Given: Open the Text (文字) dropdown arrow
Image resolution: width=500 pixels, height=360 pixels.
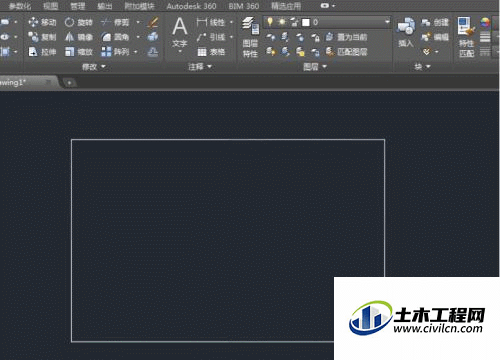Looking at the screenshot, I should coord(180,51).
